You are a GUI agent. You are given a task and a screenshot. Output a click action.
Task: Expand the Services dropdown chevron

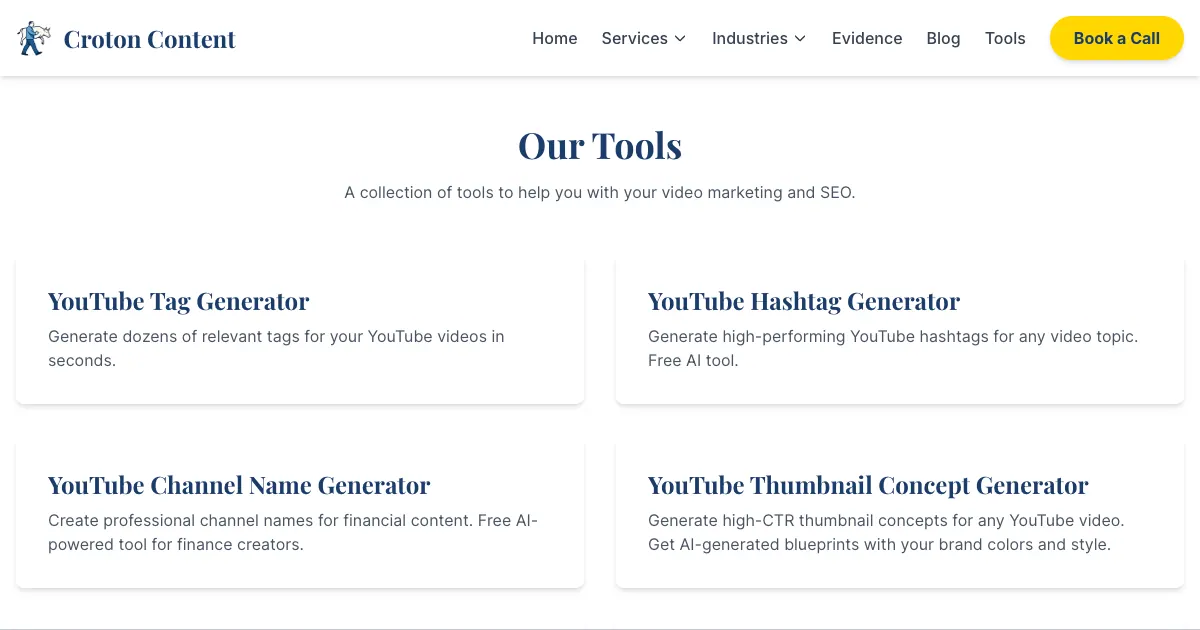pyautogui.click(x=680, y=39)
